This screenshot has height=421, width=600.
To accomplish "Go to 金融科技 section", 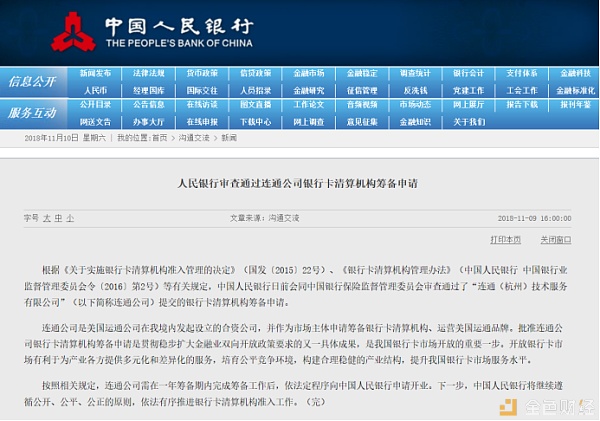I will point(576,73).
